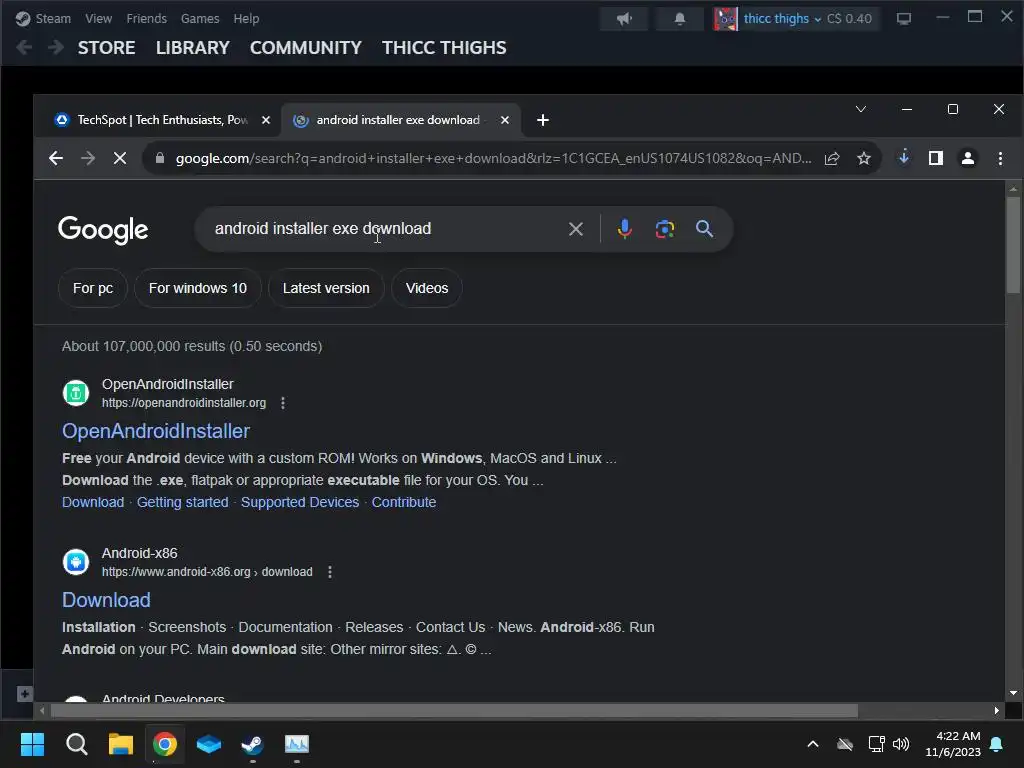Screen dimensions: 1024x768
Task: Open volume control in system tray
Action: 901,744
